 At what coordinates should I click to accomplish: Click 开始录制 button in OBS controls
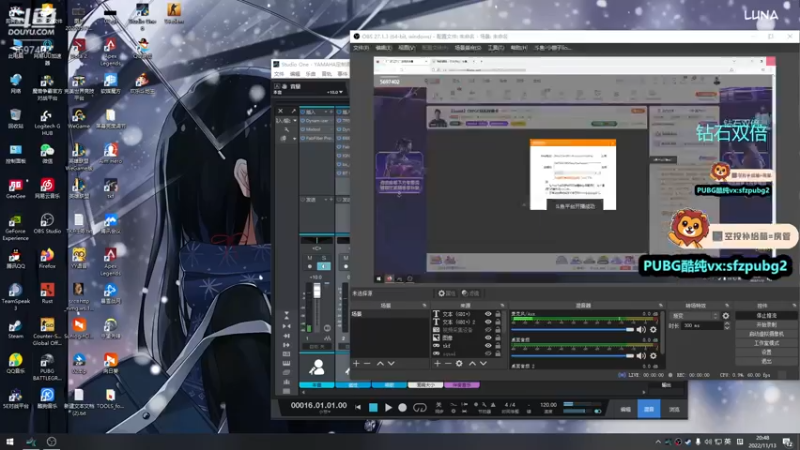click(x=766, y=325)
